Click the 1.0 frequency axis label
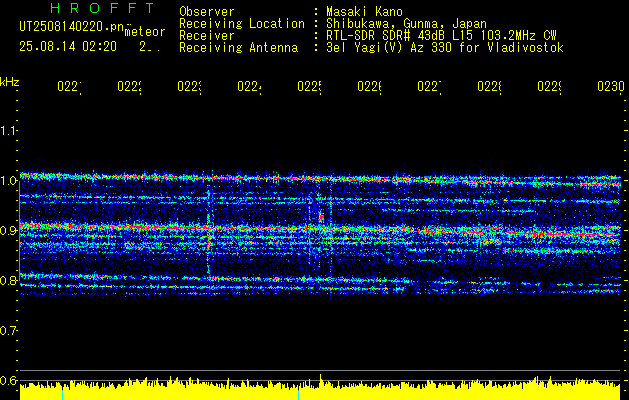This screenshot has width=629, height=400. coord(9,181)
